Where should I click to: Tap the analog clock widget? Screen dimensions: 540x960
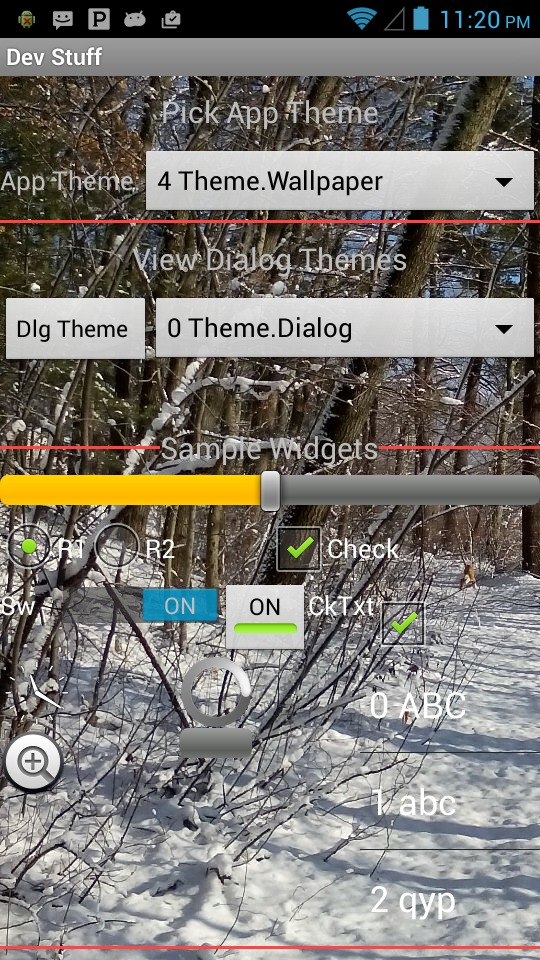tap(37, 696)
